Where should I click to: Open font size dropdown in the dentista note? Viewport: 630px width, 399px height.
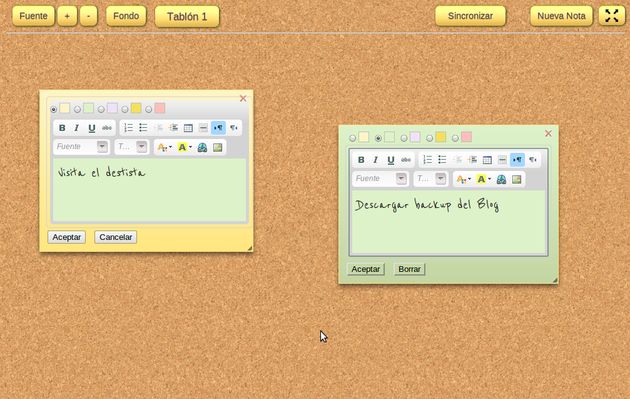(132, 147)
